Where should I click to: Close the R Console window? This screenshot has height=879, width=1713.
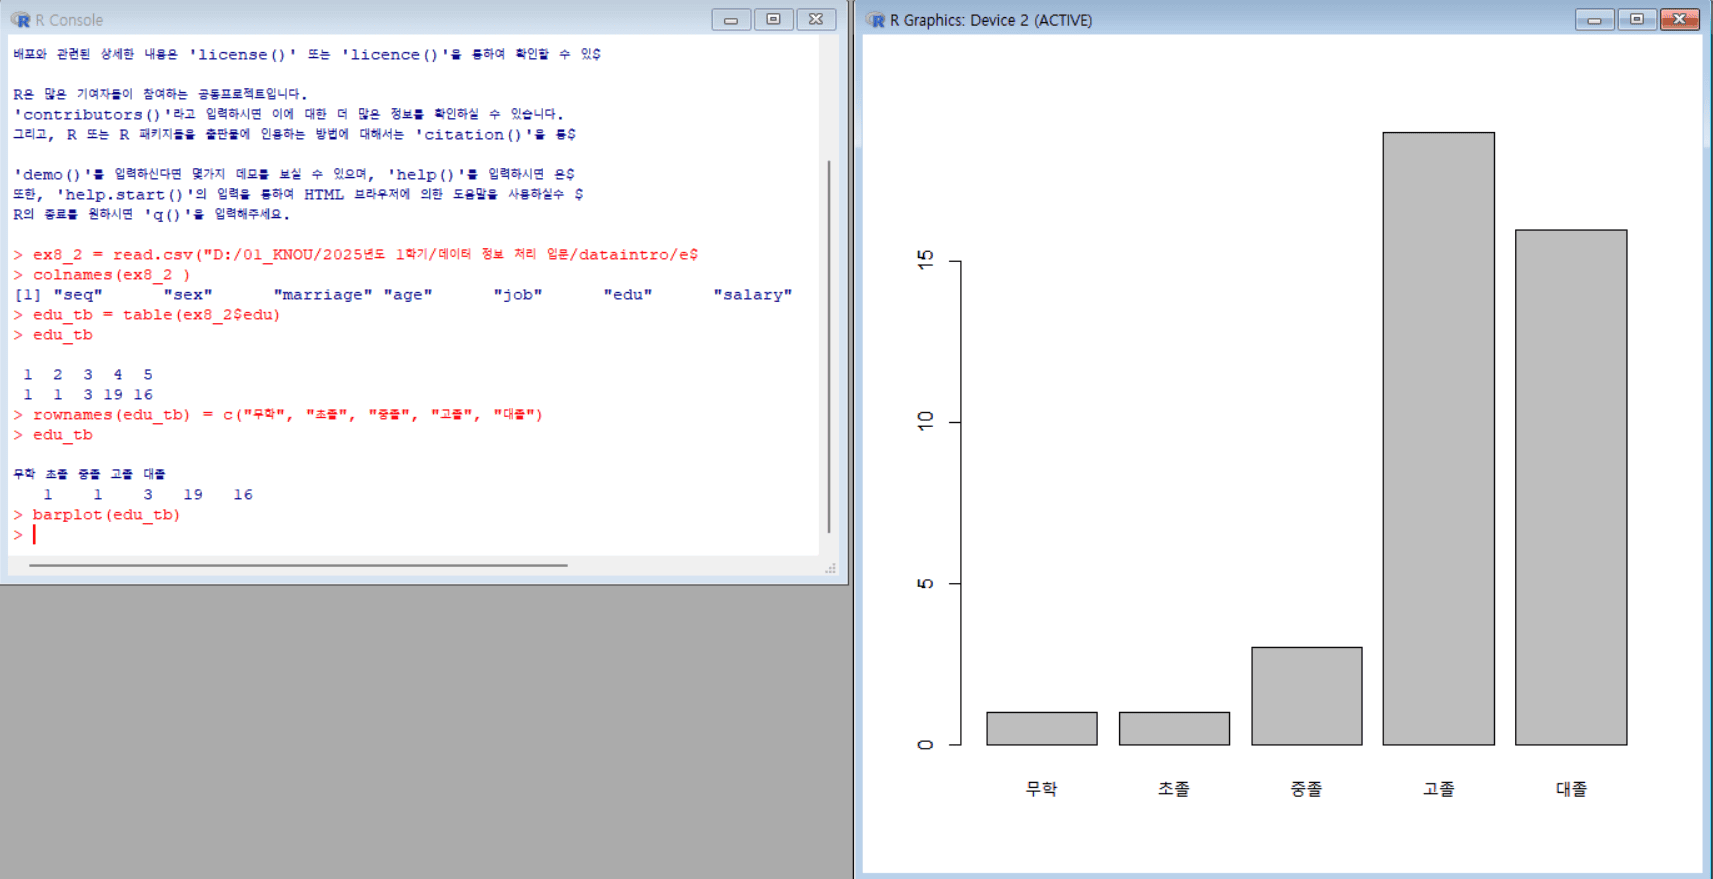pyautogui.click(x=816, y=20)
